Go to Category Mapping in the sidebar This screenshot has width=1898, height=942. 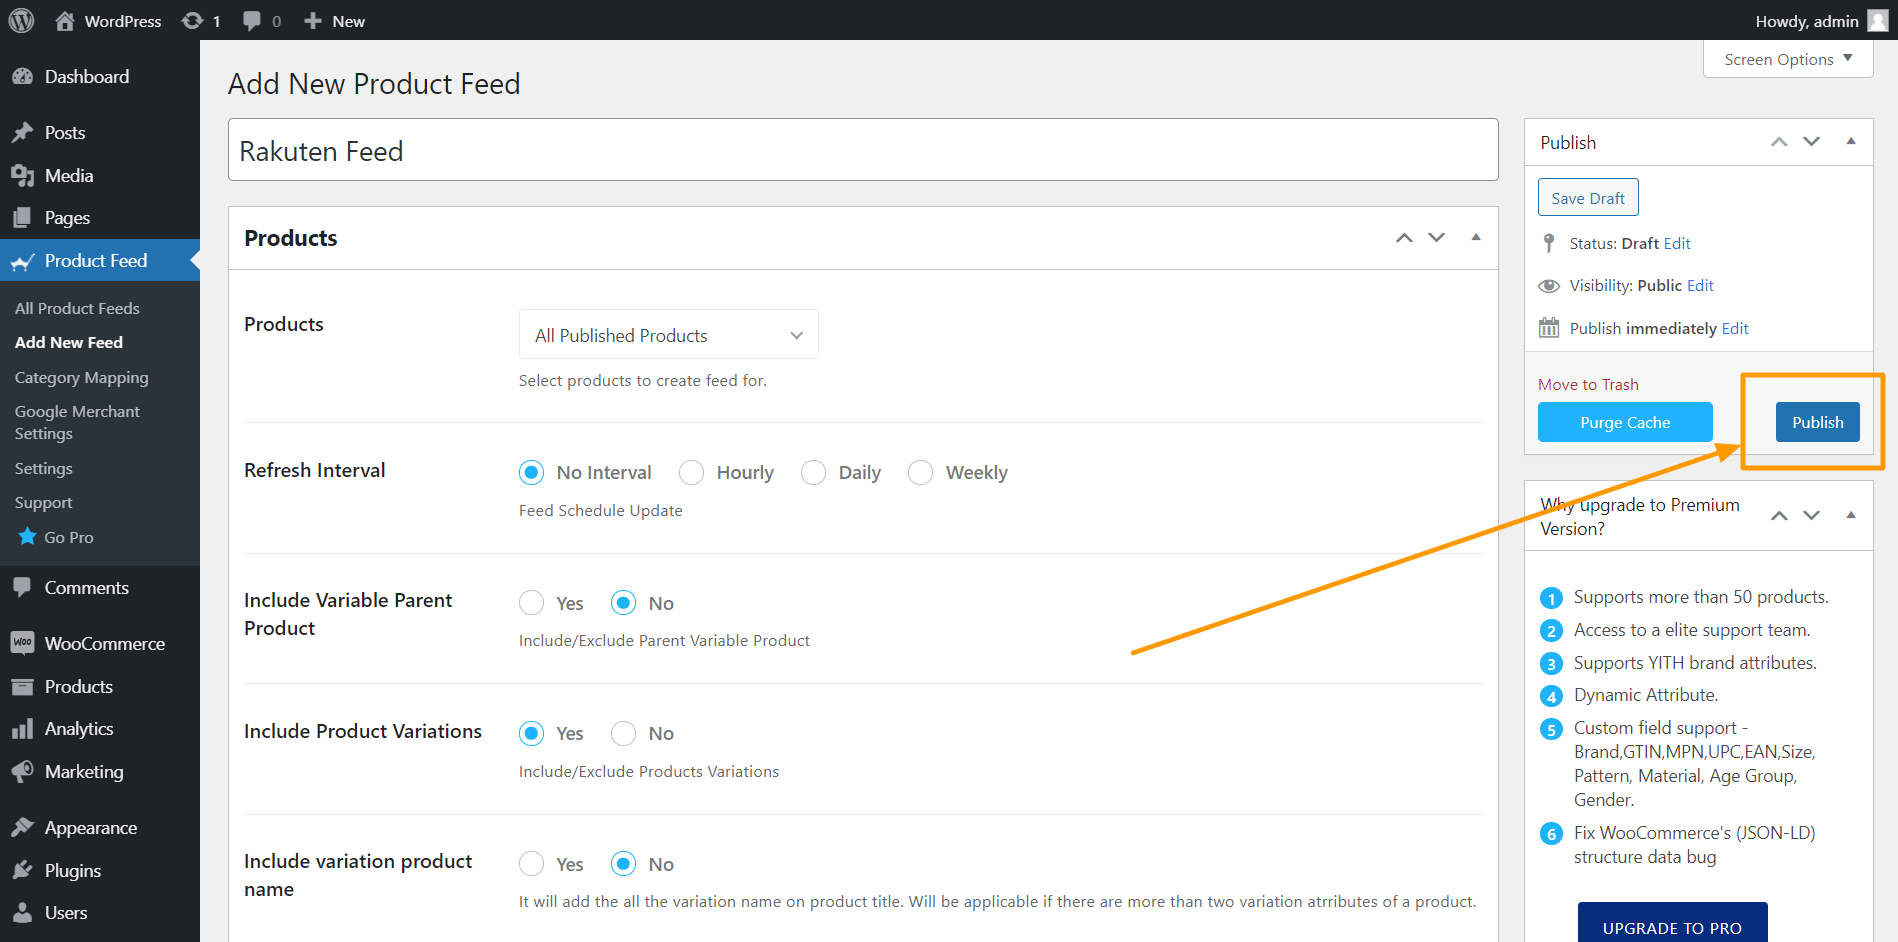click(x=81, y=377)
